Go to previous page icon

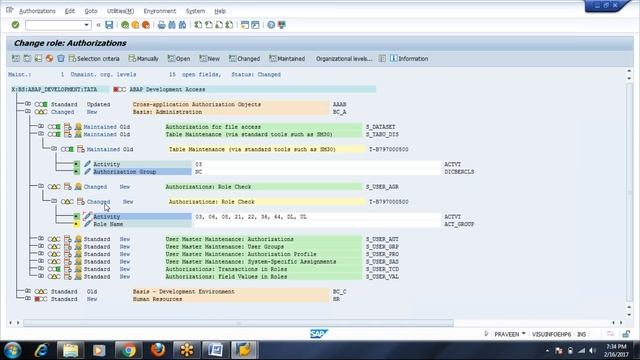click(x=209, y=25)
